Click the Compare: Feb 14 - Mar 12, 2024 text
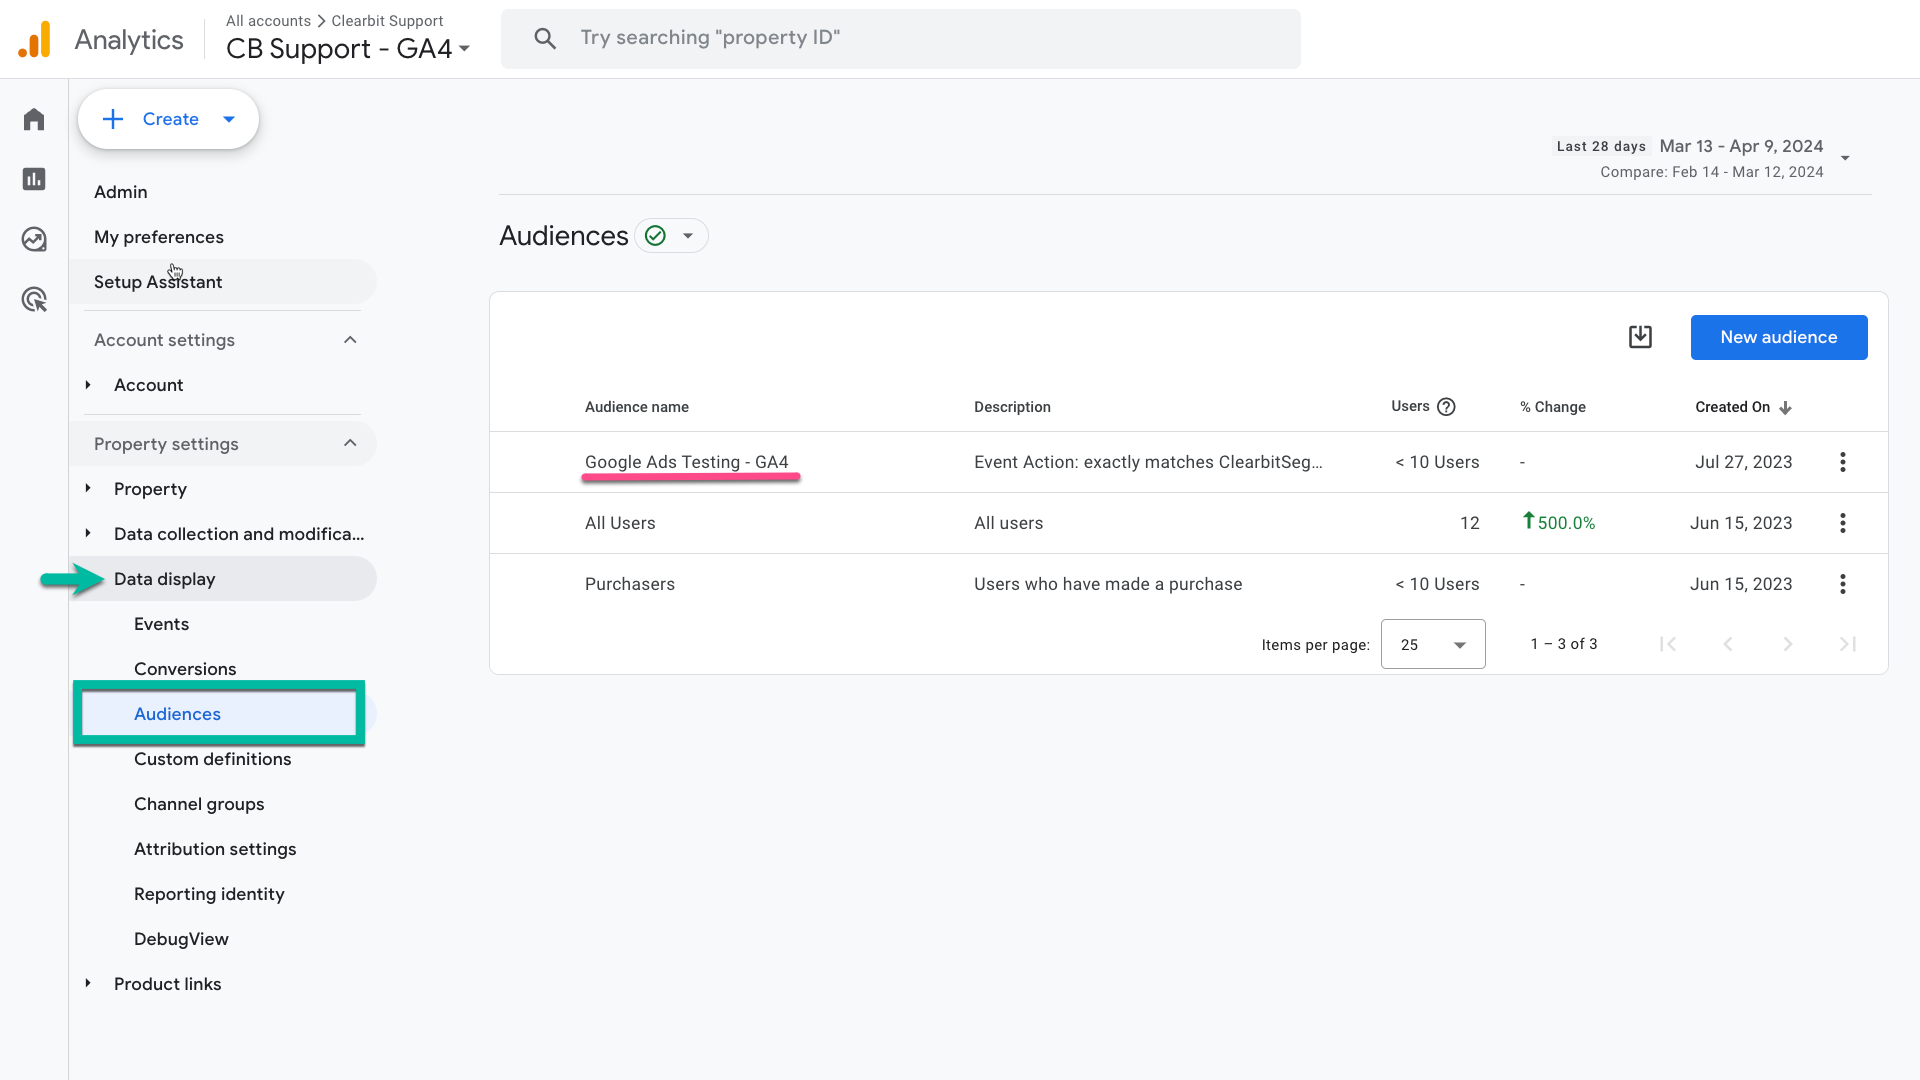 point(1712,172)
